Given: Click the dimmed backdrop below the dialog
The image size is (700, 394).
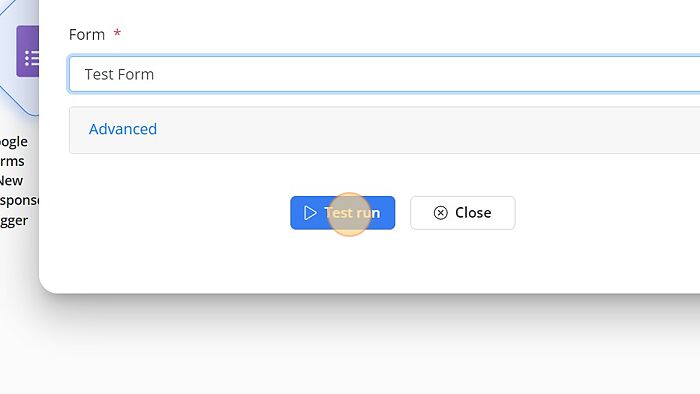Looking at the screenshot, I should (350, 348).
